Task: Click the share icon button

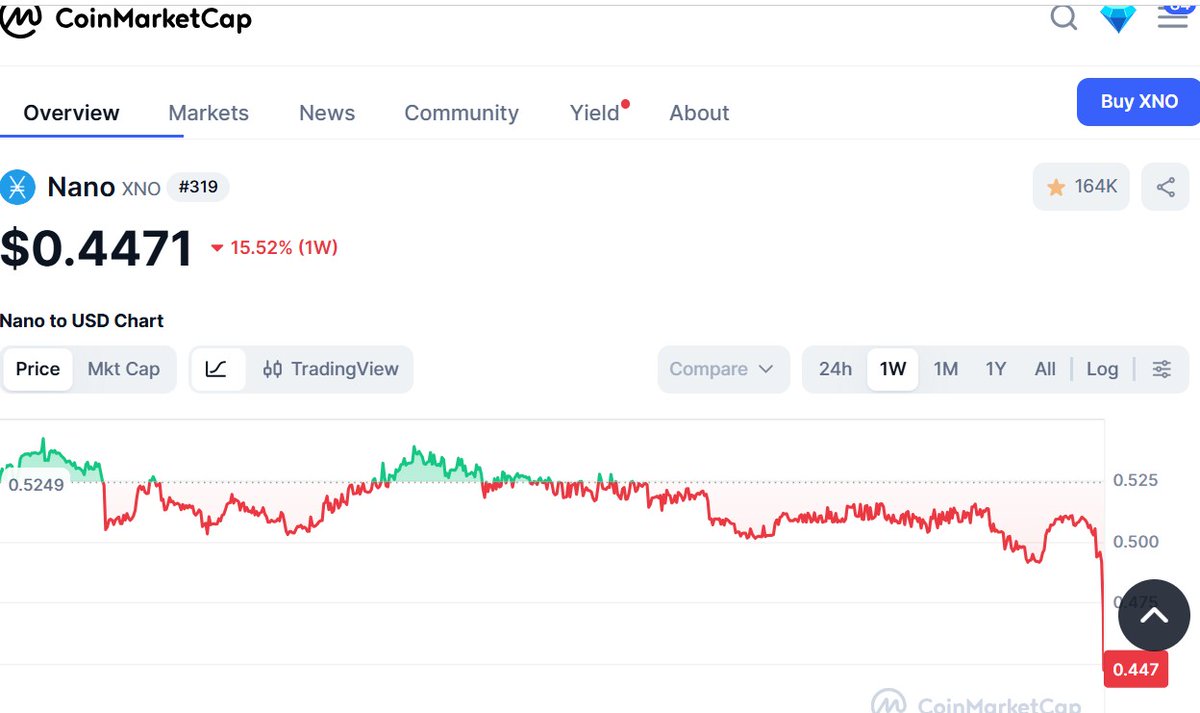Action: pyautogui.click(x=1165, y=186)
